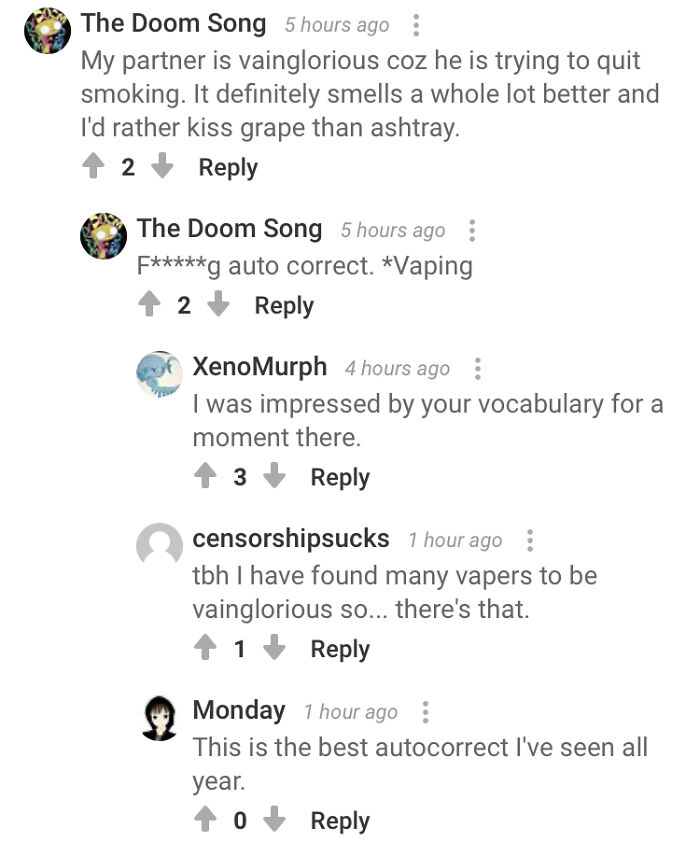
Task: Upvote censorshipsucks' comment
Action: 206,648
